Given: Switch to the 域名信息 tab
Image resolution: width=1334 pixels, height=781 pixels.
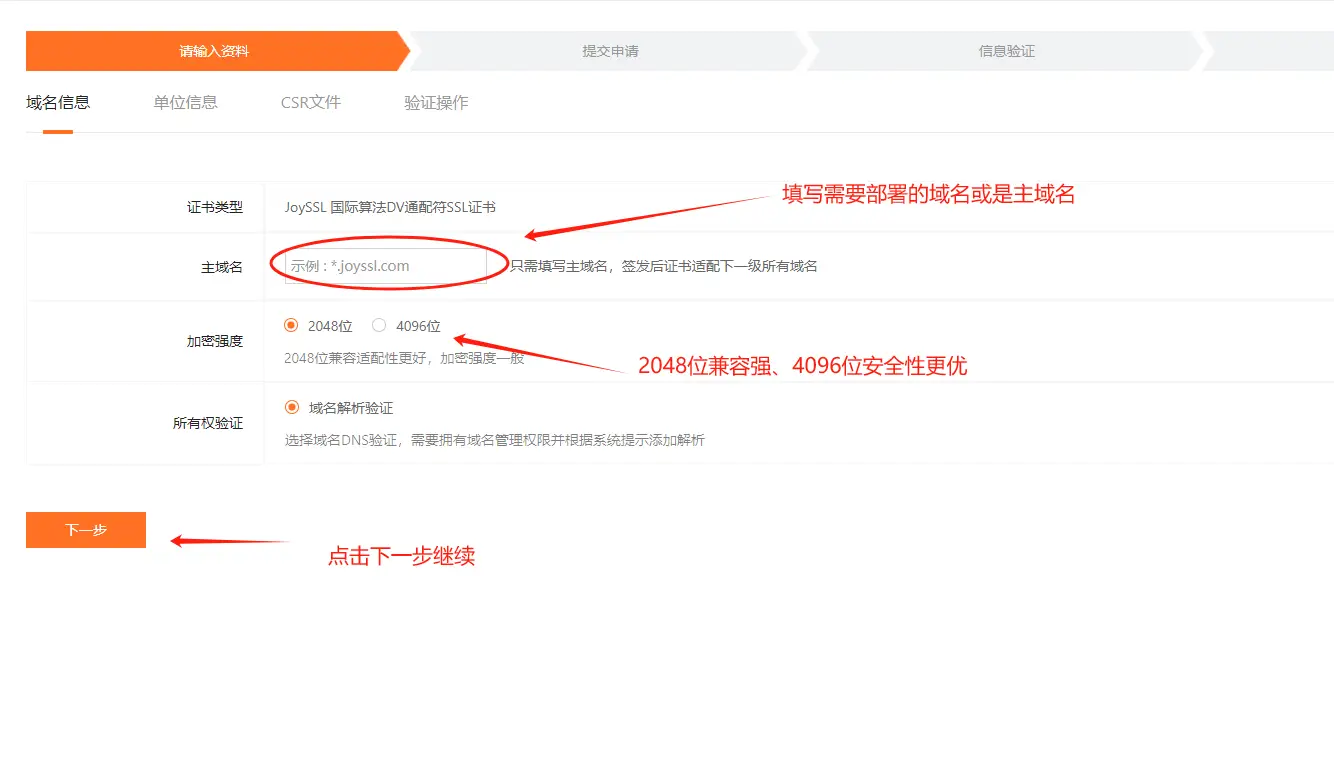Looking at the screenshot, I should click(x=58, y=102).
